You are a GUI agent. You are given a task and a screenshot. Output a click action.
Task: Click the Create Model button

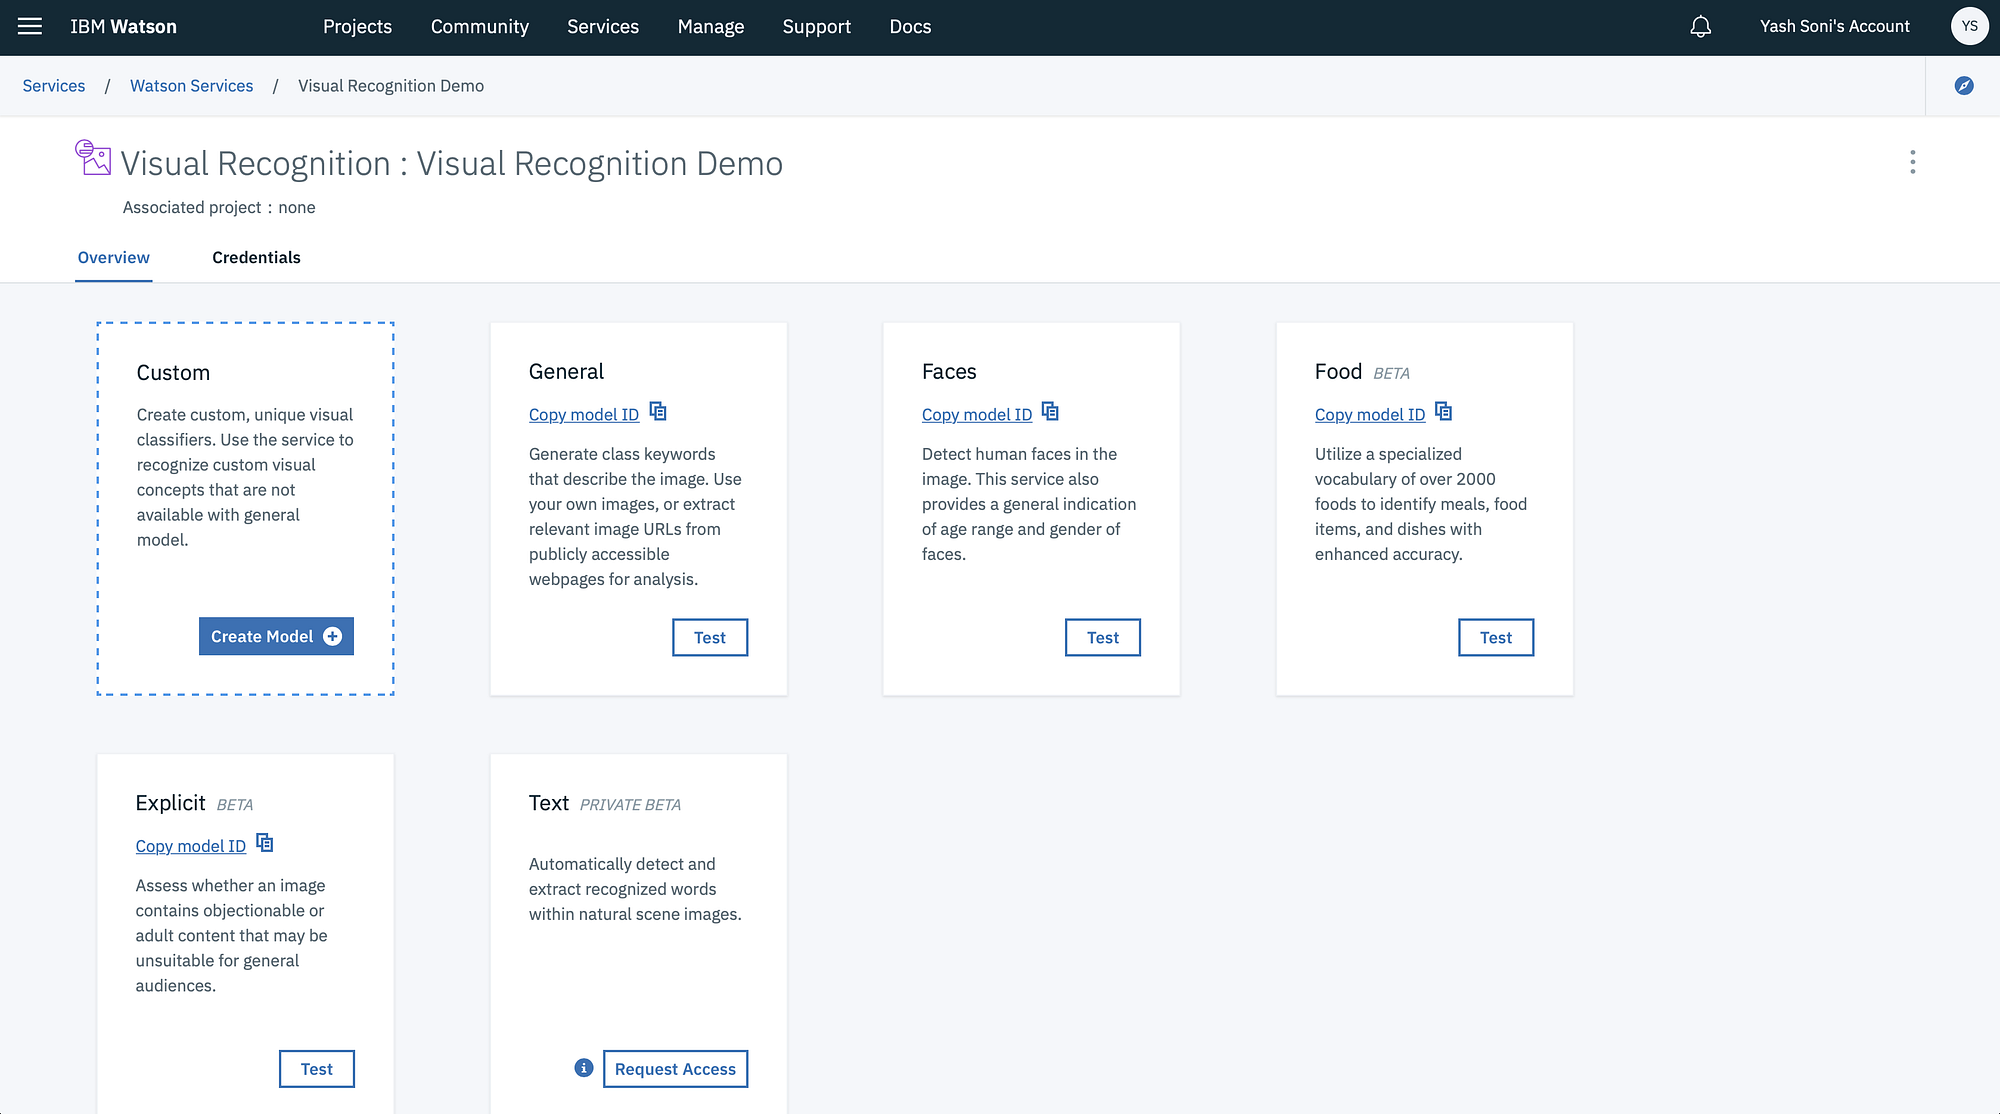(276, 637)
